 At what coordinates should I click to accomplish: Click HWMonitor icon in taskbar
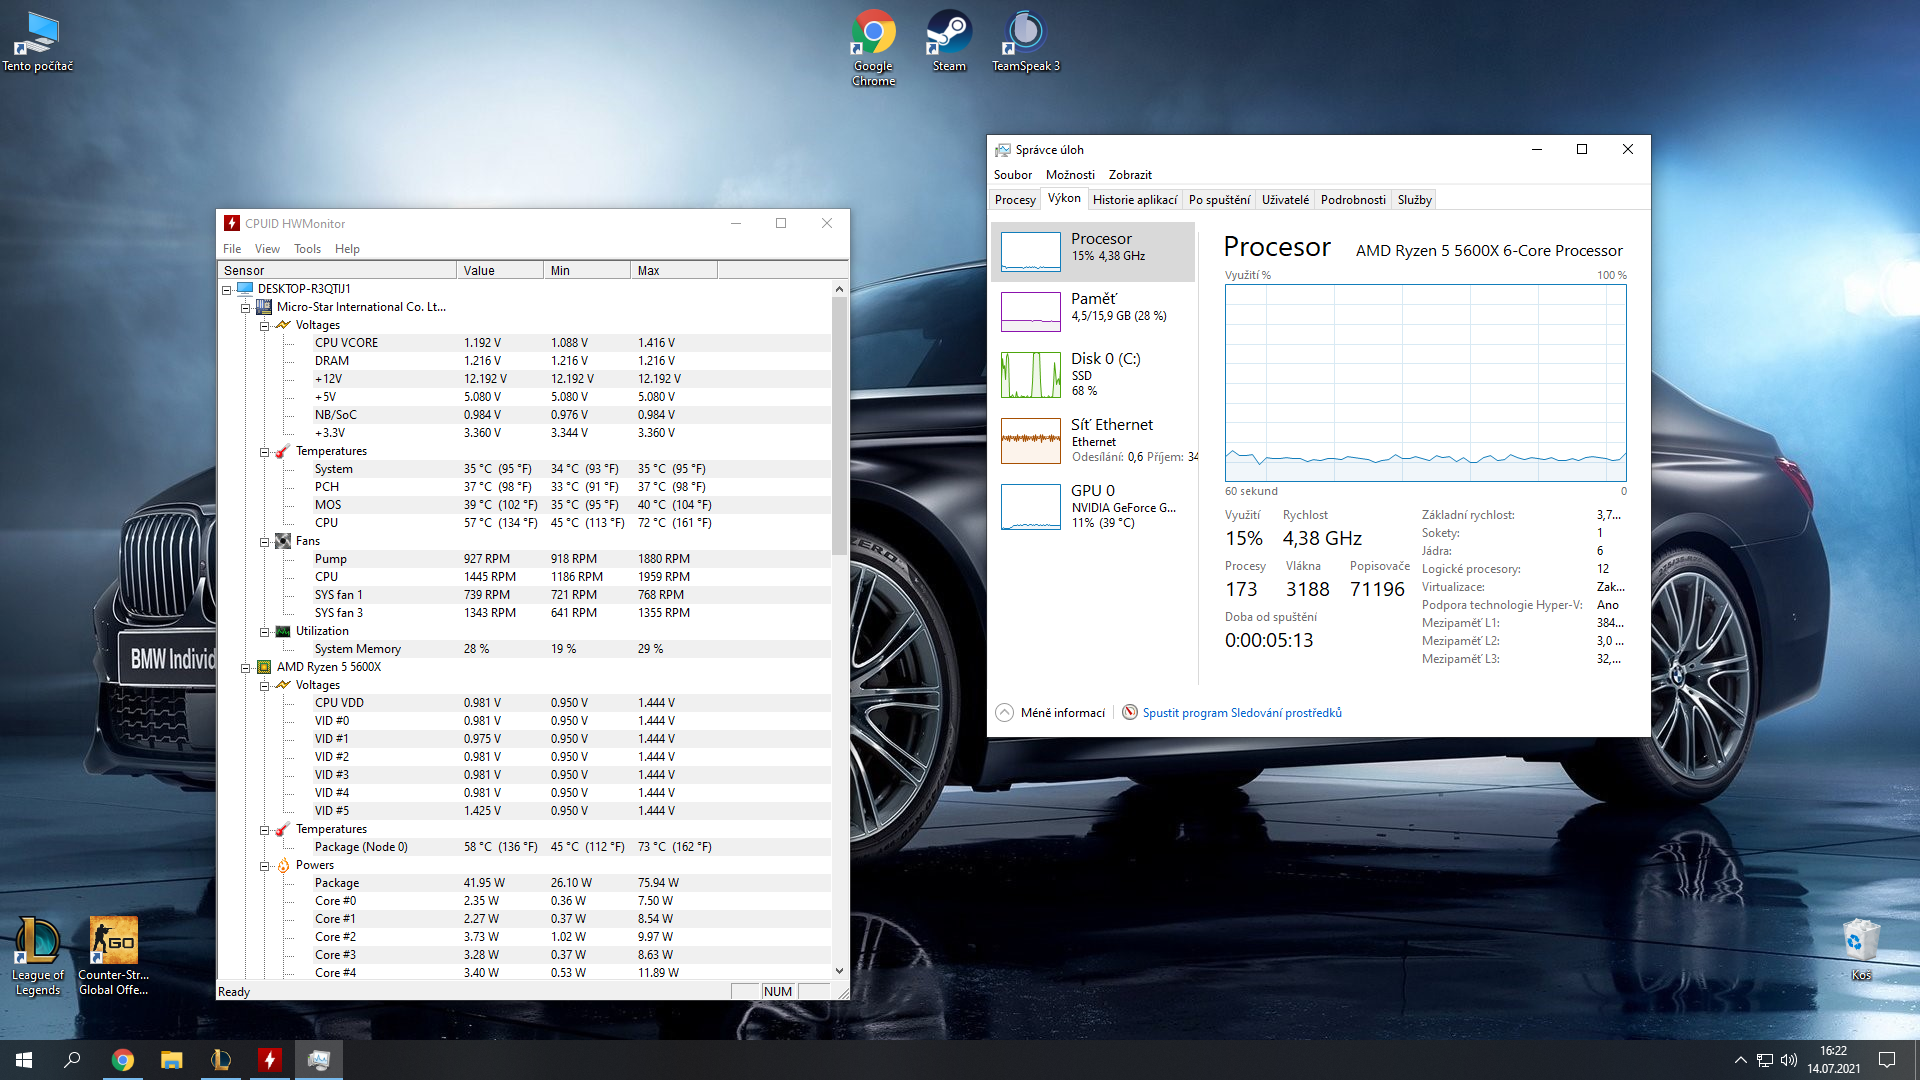(x=269, y=1060)
